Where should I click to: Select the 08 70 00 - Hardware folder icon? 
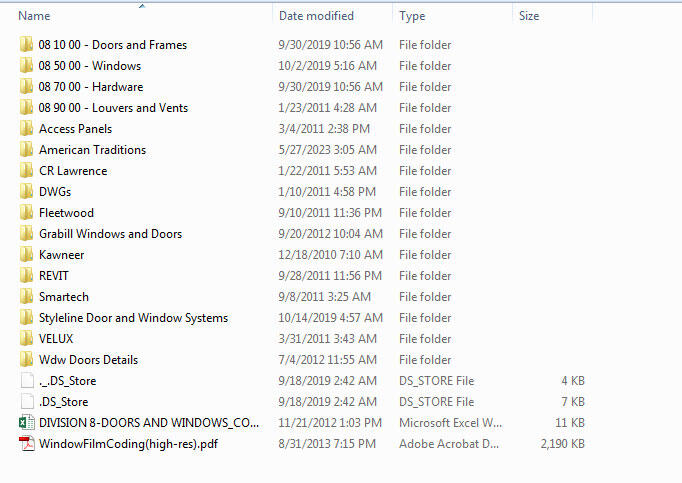pyautogui.click(x=27, y=86)
